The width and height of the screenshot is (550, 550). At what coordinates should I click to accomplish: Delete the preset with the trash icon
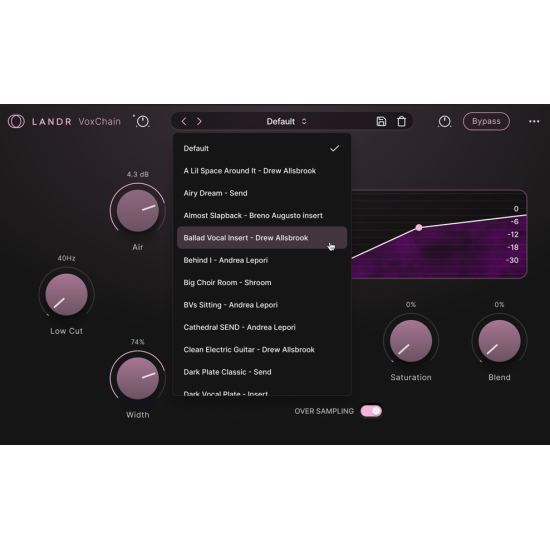click(401, 121)
